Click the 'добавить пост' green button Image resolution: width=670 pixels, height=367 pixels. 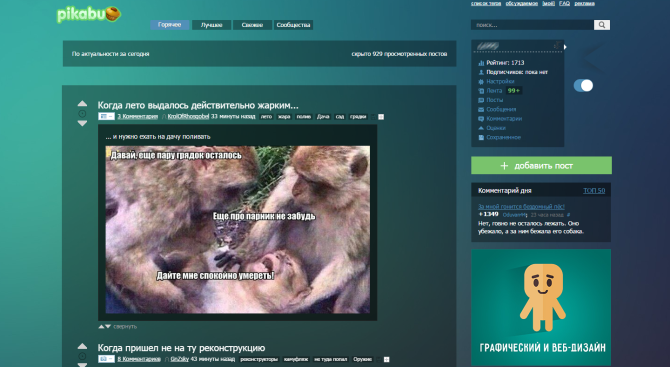pyautogui.click(x=541, y=165)
